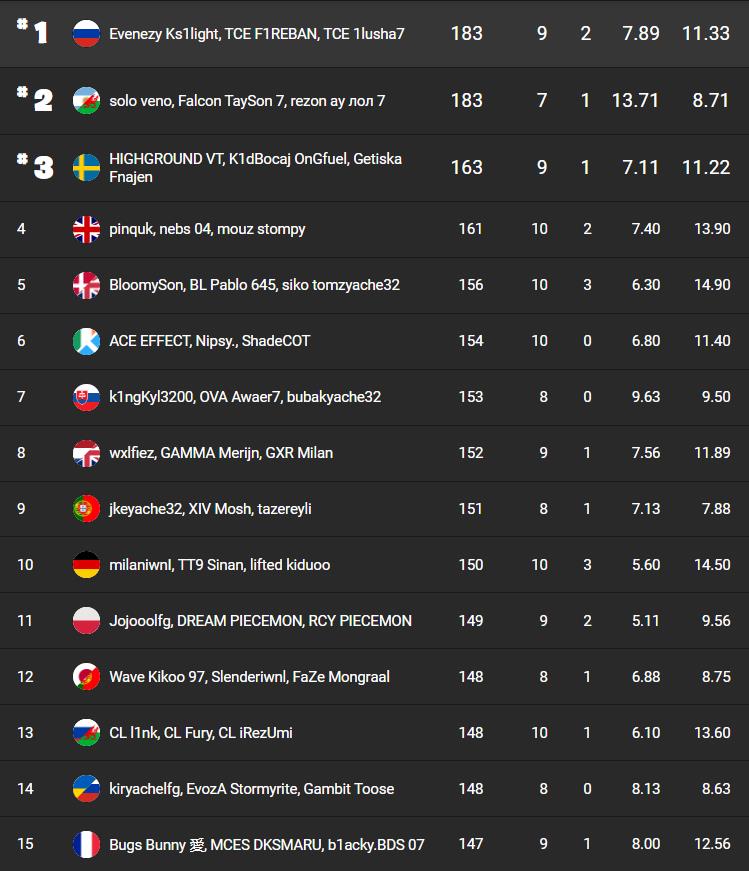
Task: Click the Swedish flag icon beside HIGHGROUND VT
Action: pyautogui.click(x=86, y=167)
